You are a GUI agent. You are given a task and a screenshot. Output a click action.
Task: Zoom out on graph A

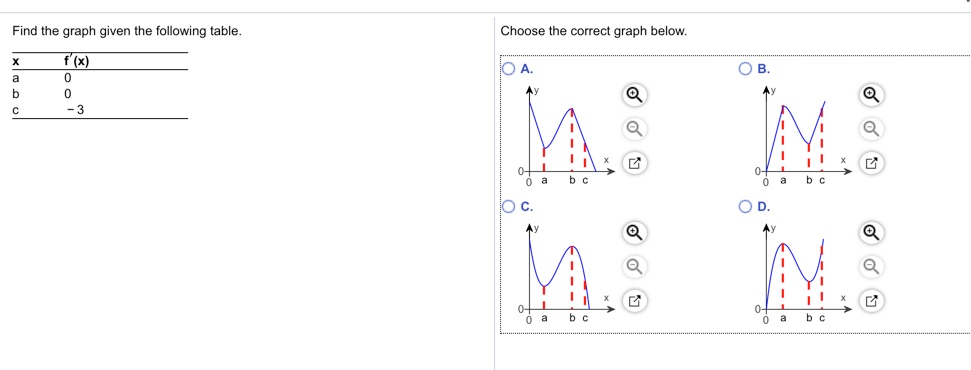(633, 129)
